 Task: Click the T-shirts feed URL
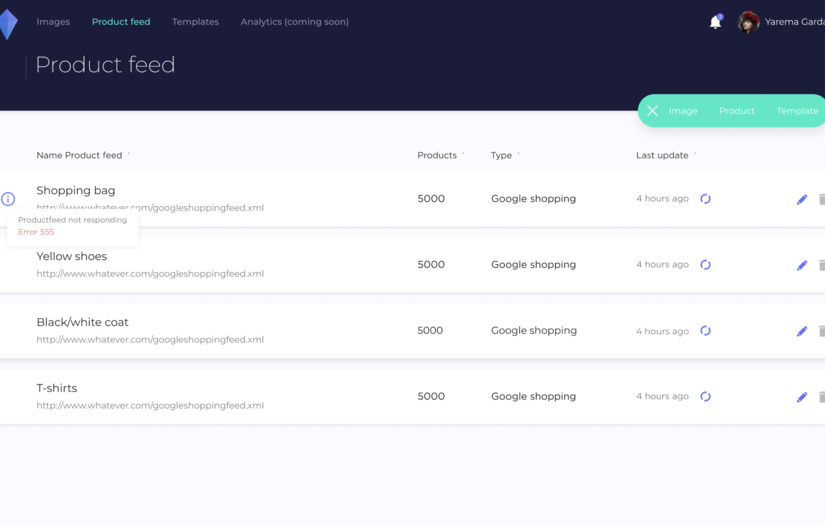click(x=150, y=406)
